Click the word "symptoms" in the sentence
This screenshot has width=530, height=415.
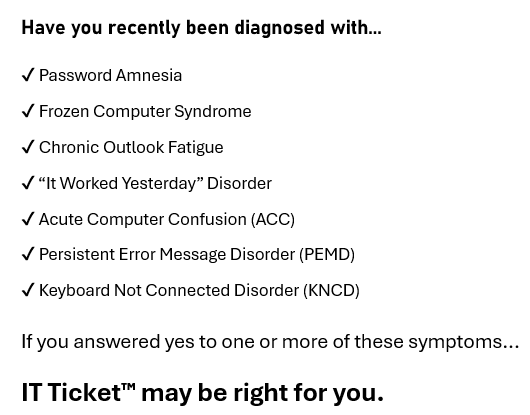click(464, 342)
